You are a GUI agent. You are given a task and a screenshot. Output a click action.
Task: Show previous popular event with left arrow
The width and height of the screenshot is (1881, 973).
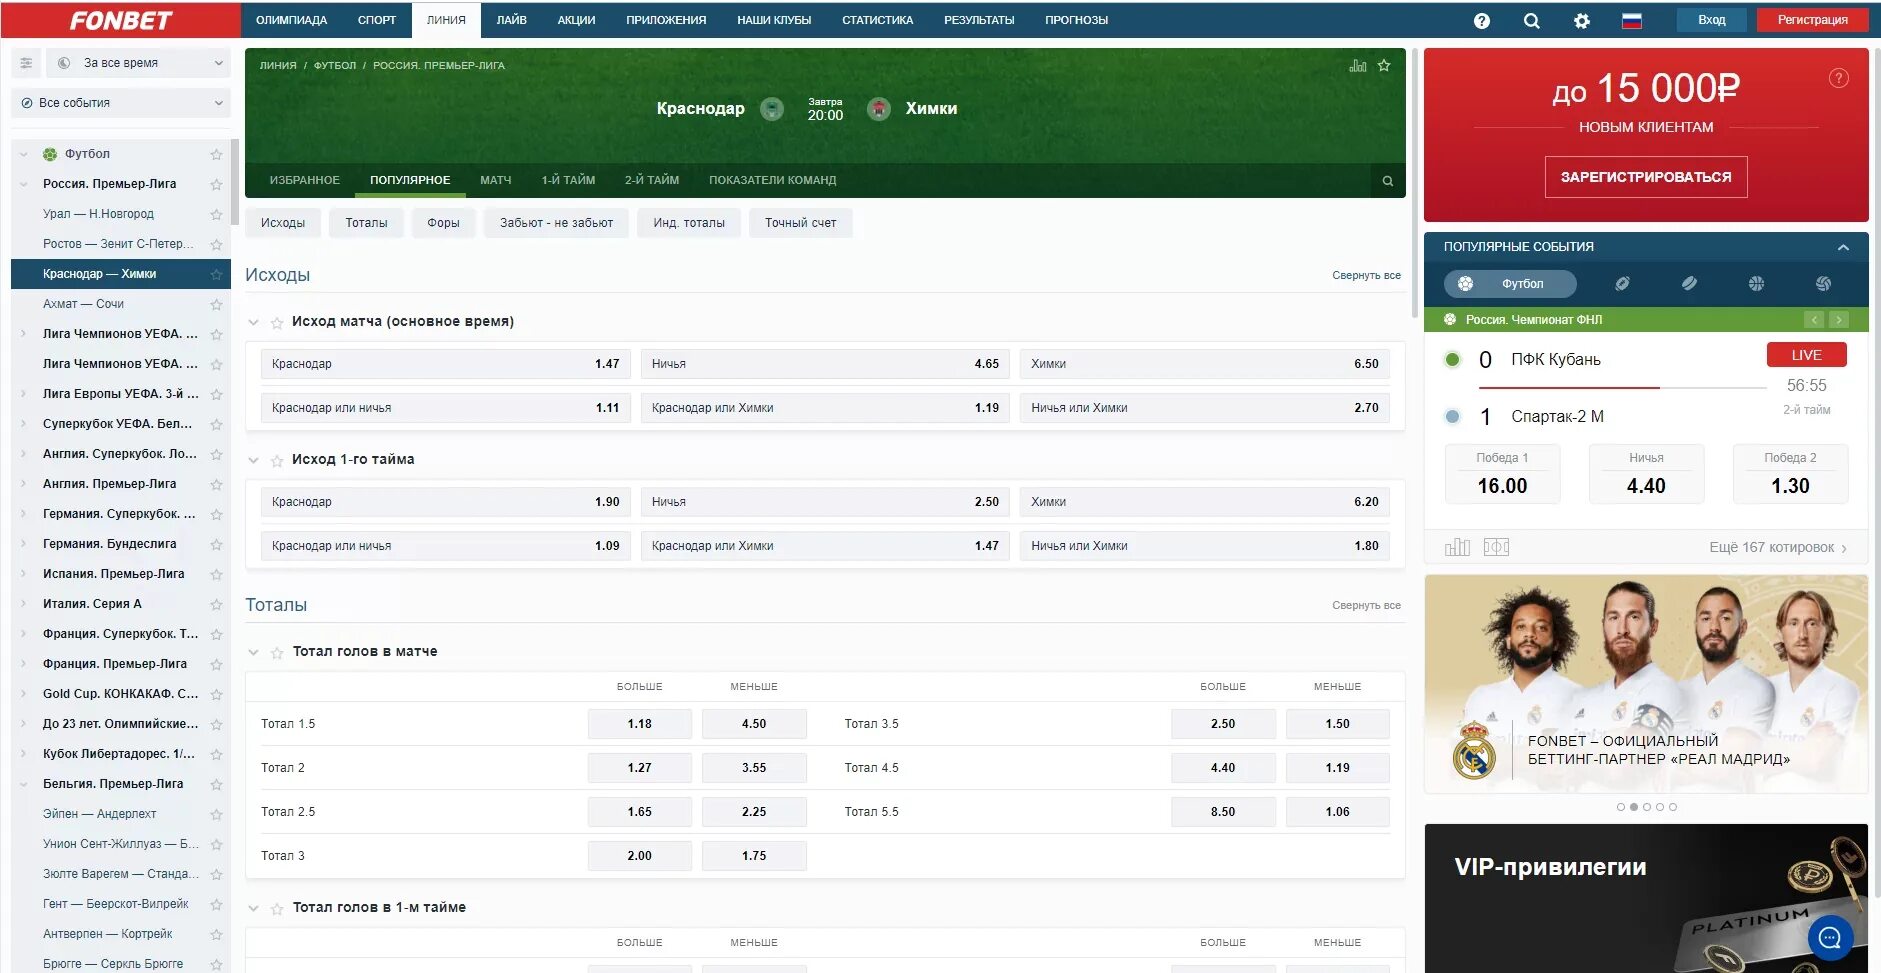(x=1814, y=320)
